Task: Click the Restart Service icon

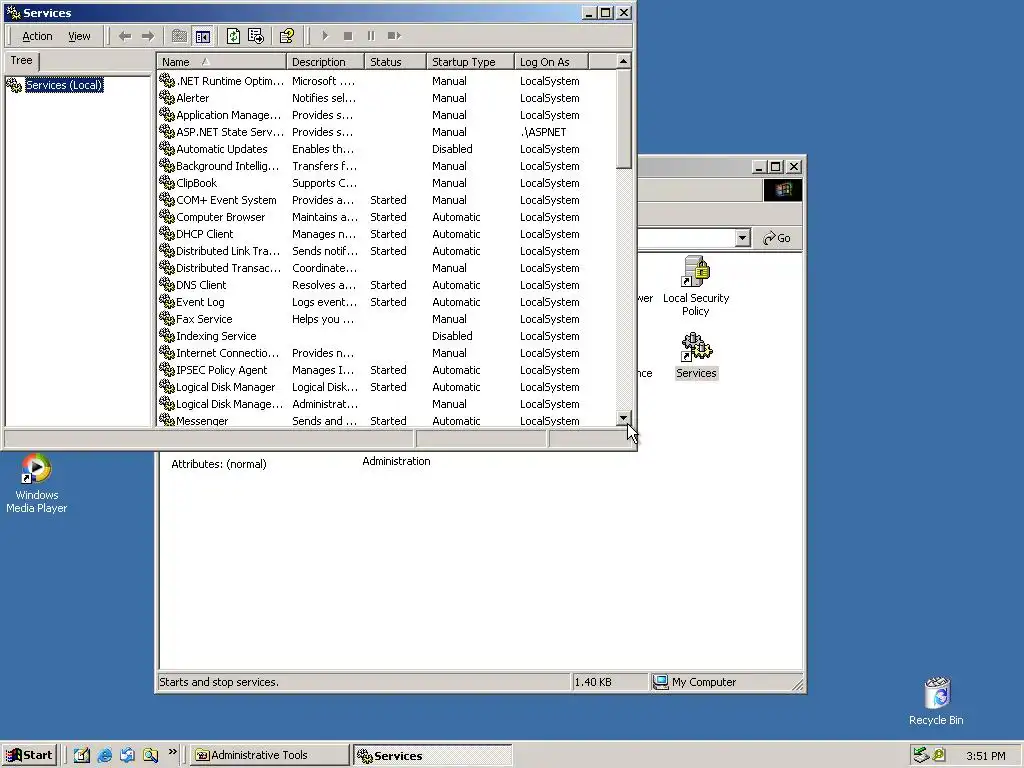Action: pyautogui.click(x=394, y=36)
